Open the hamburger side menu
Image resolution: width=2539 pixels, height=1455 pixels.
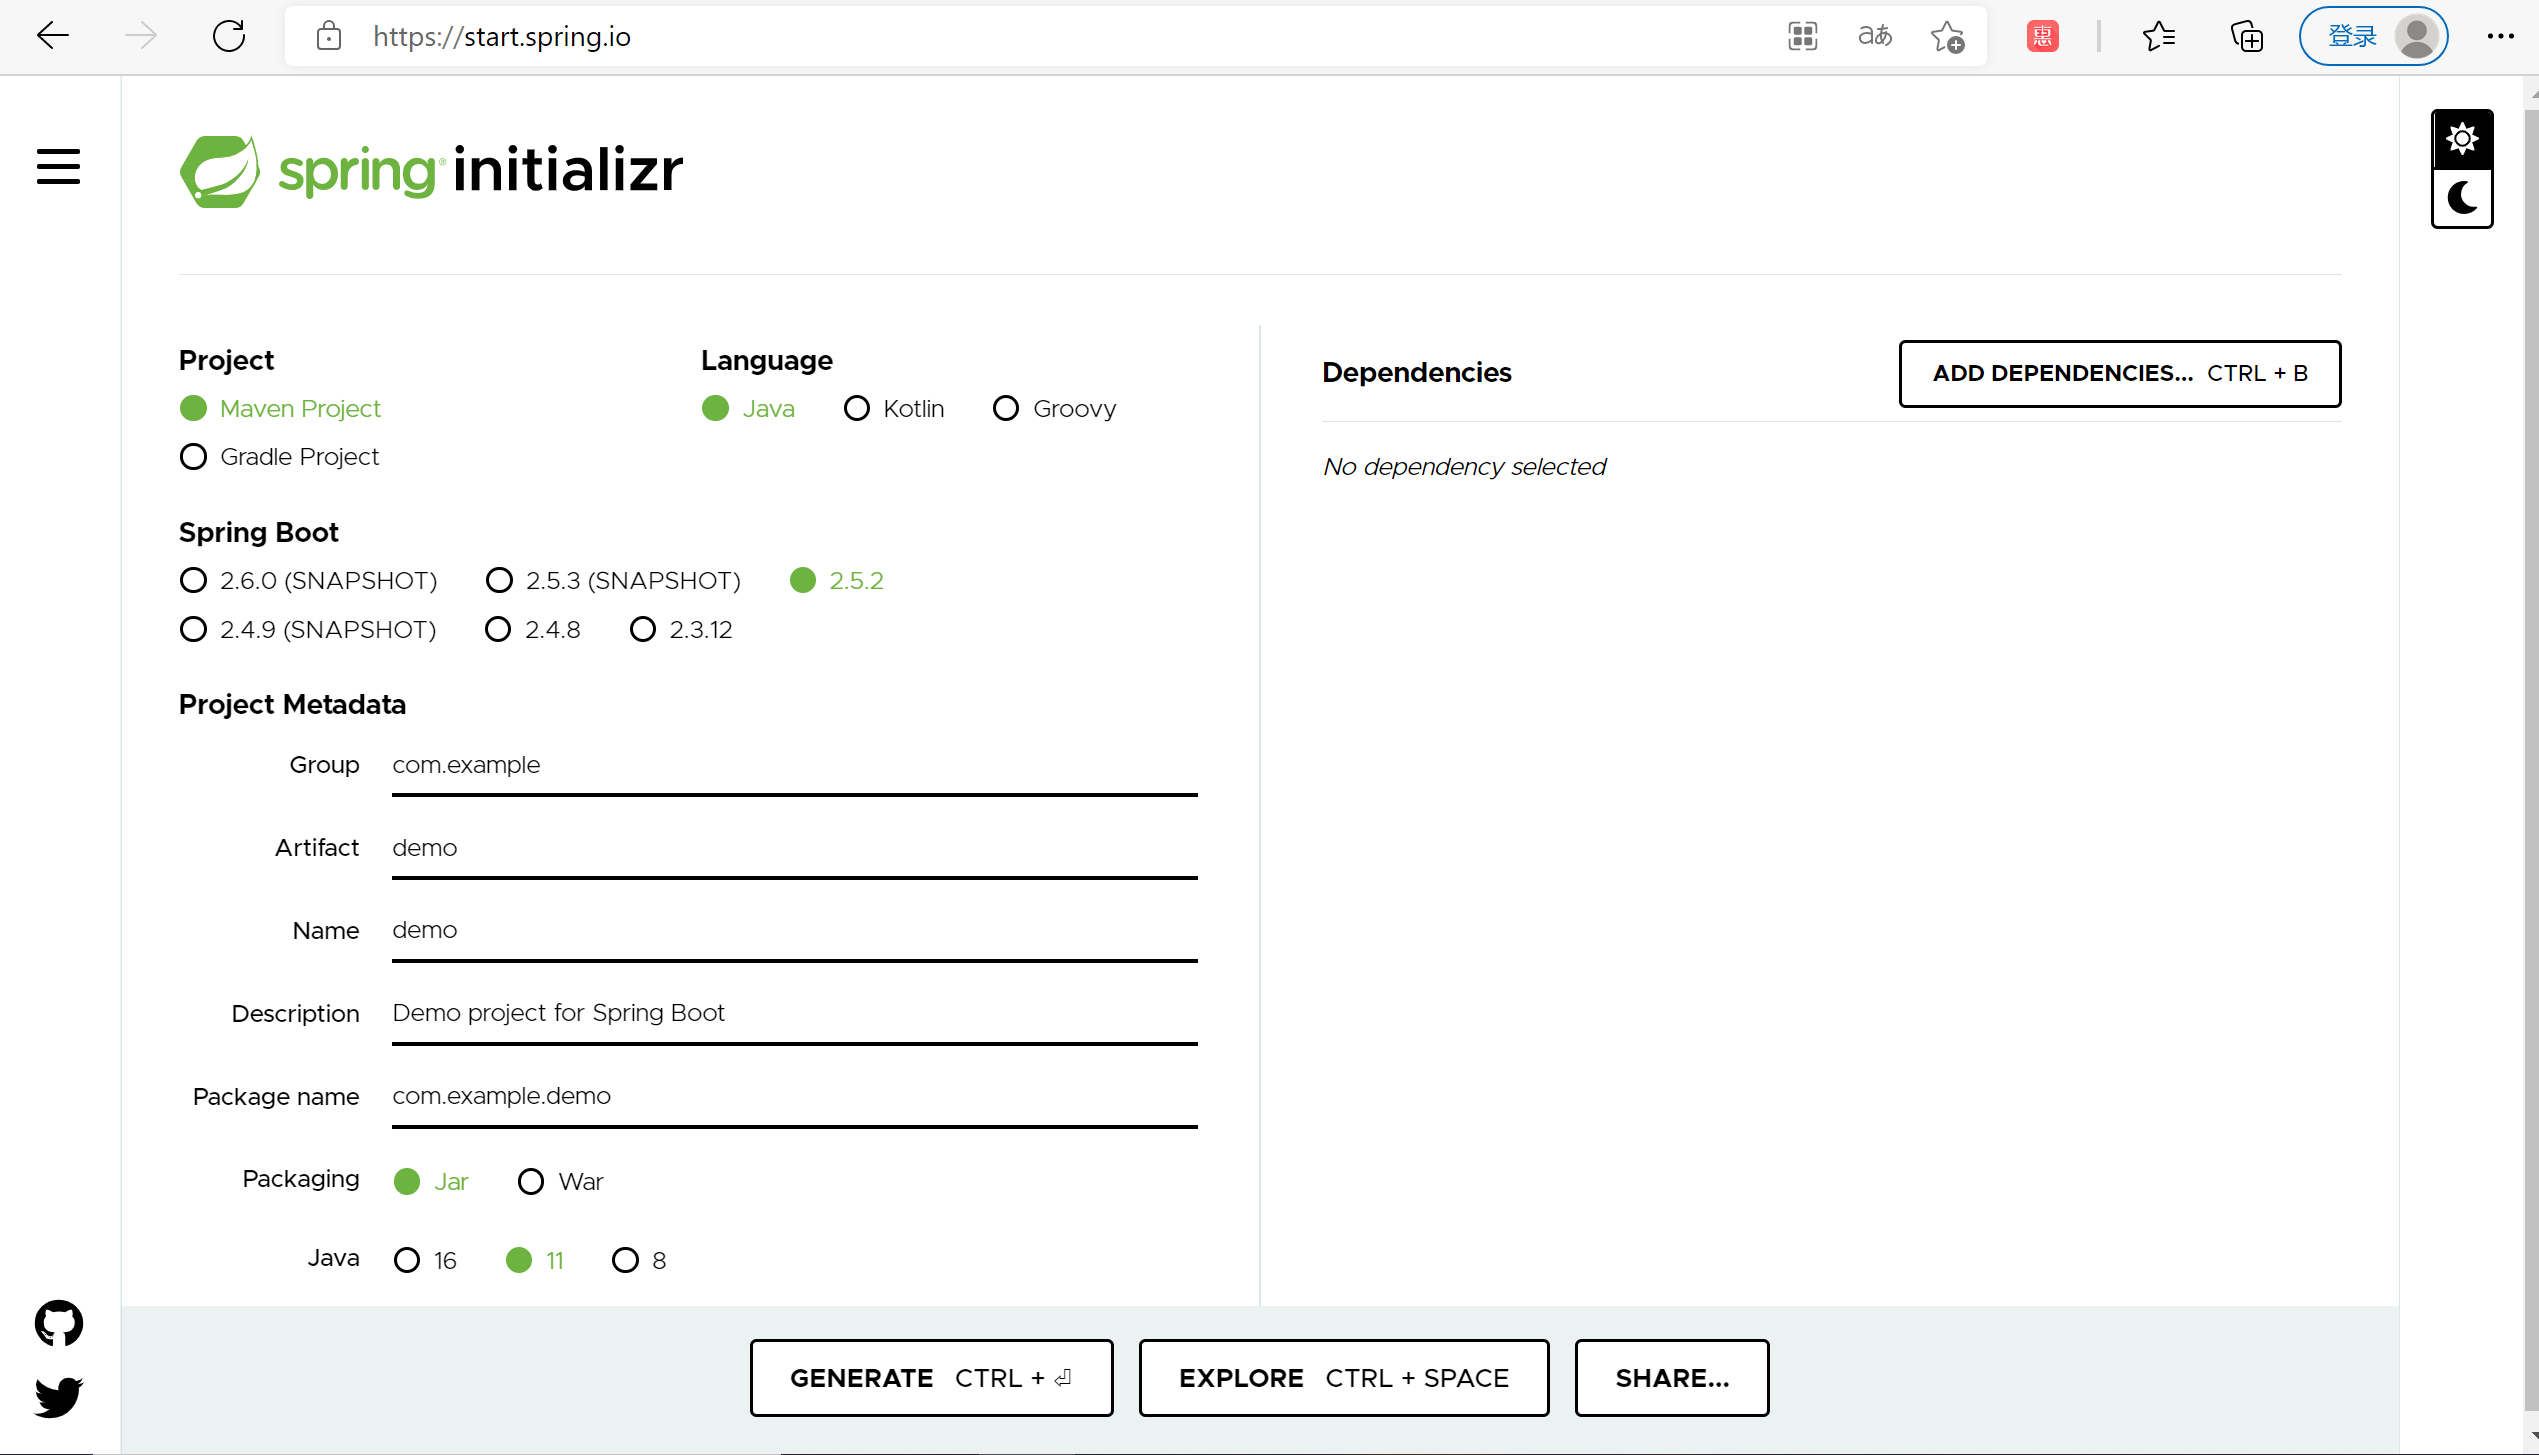(58, 167)
